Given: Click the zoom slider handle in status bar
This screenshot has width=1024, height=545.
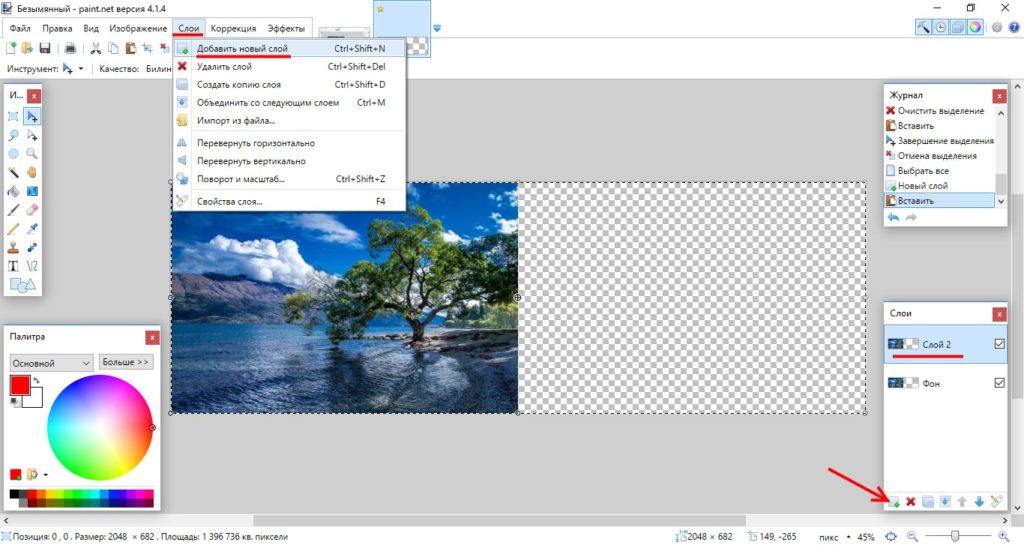Looking at the screenshot, I should (x=955, y=537).
